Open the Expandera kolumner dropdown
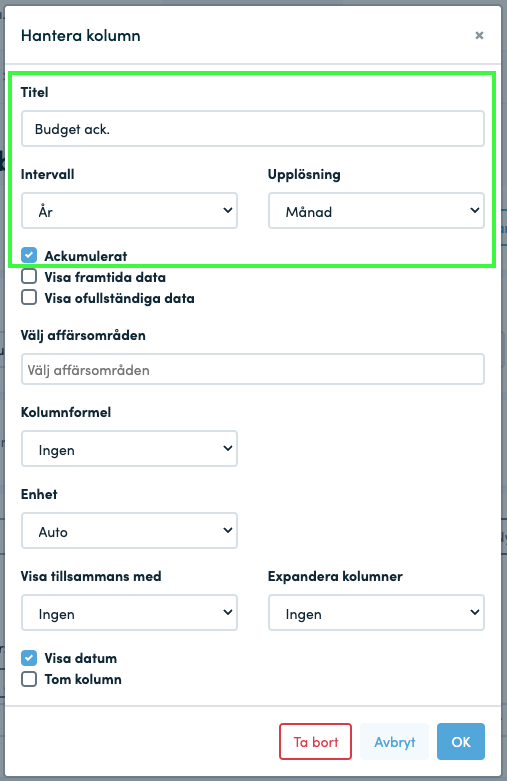Screen dimensions: 507x781 click(x=376, y=613)
